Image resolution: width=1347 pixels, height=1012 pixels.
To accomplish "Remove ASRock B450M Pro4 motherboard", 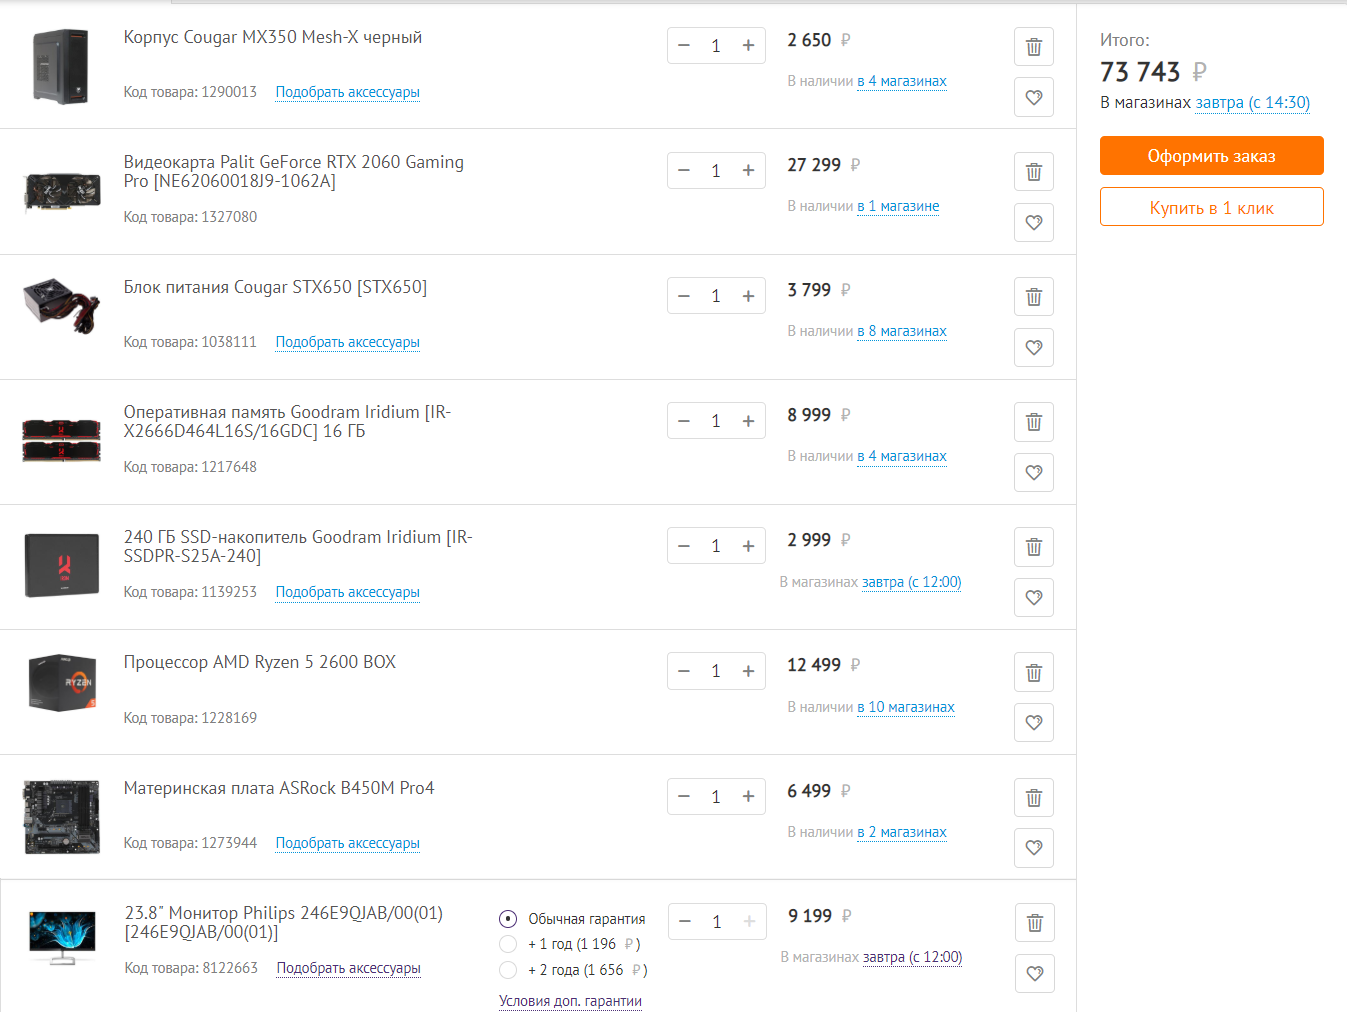I will click(1034, 798).
